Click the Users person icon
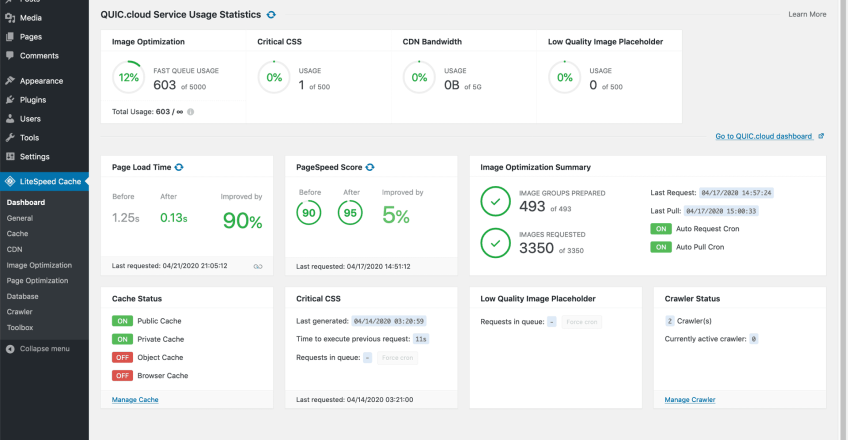 point(10,118)
